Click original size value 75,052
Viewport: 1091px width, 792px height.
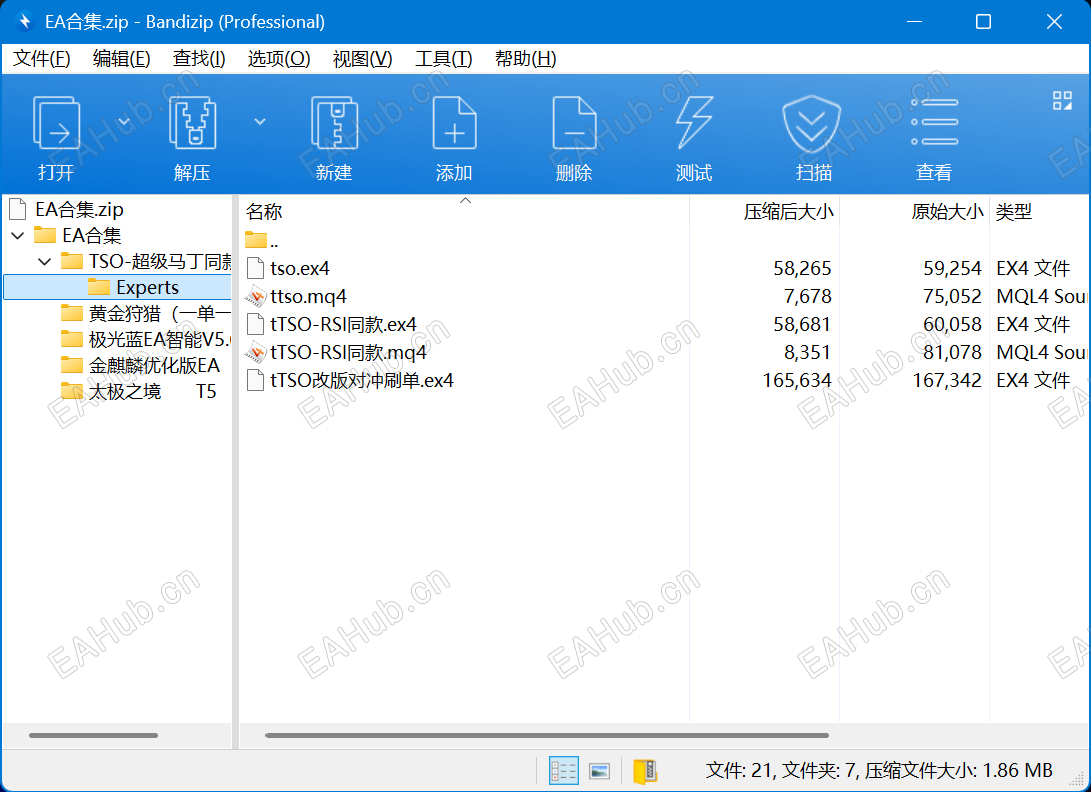click(x=952, y=296)
